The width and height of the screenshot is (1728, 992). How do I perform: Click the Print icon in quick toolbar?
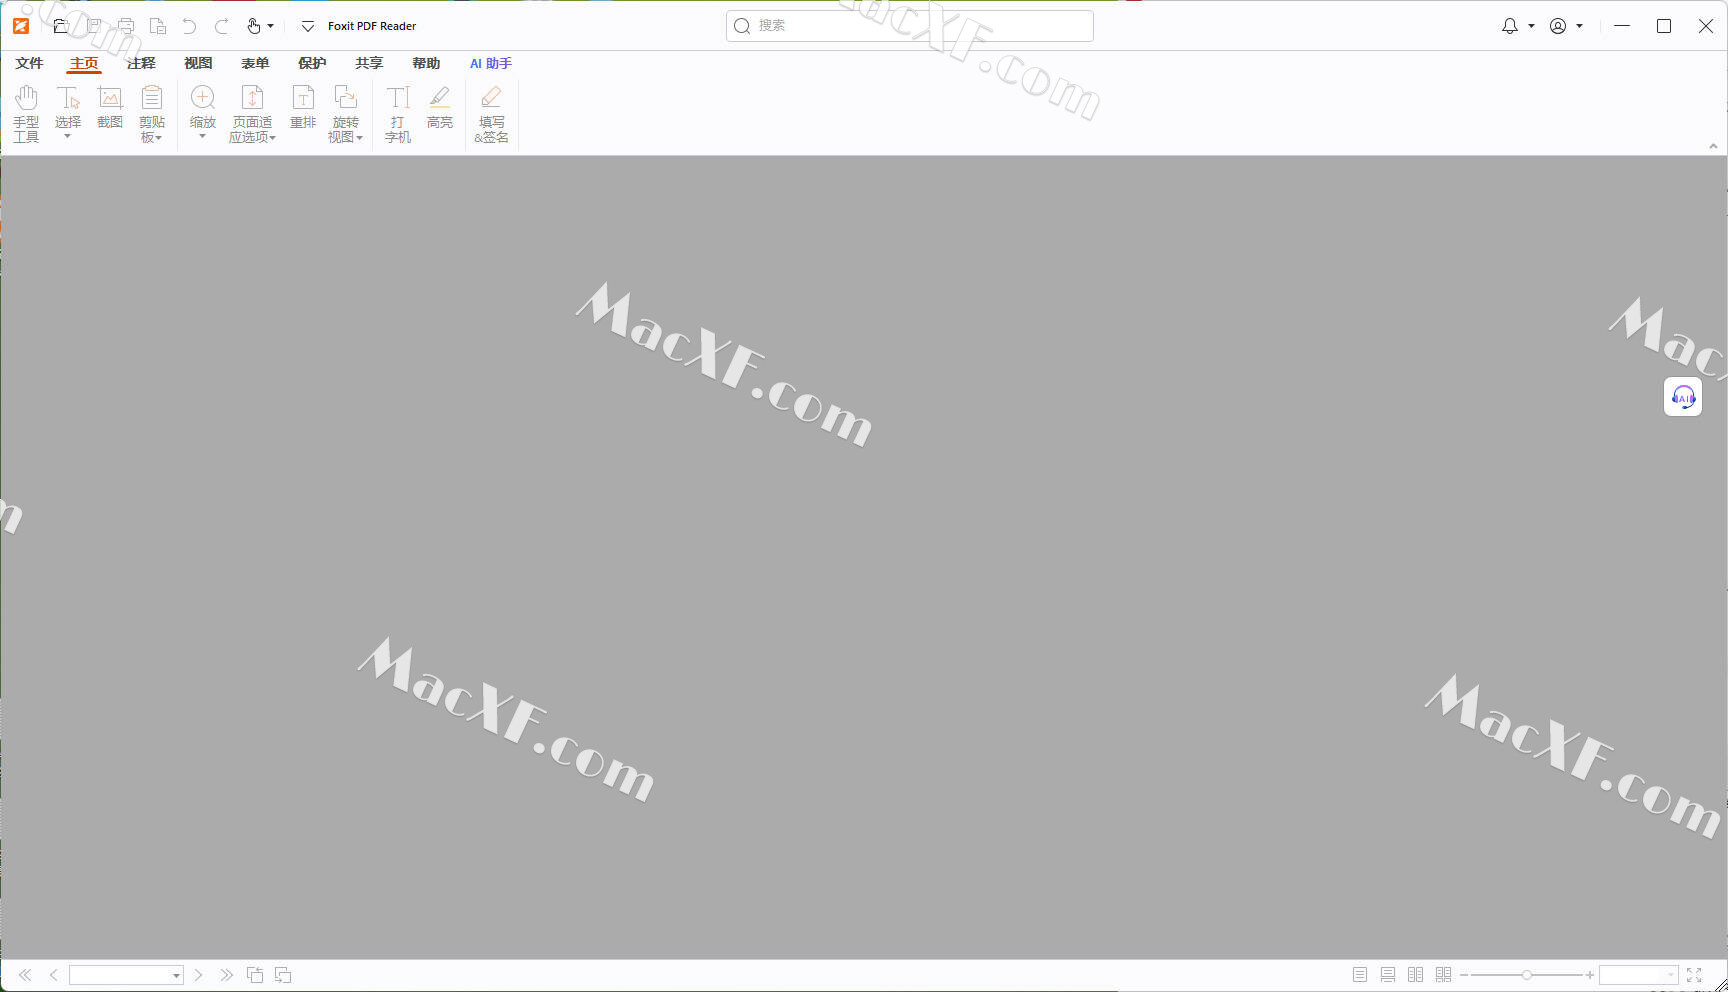(x=126, y=26)
